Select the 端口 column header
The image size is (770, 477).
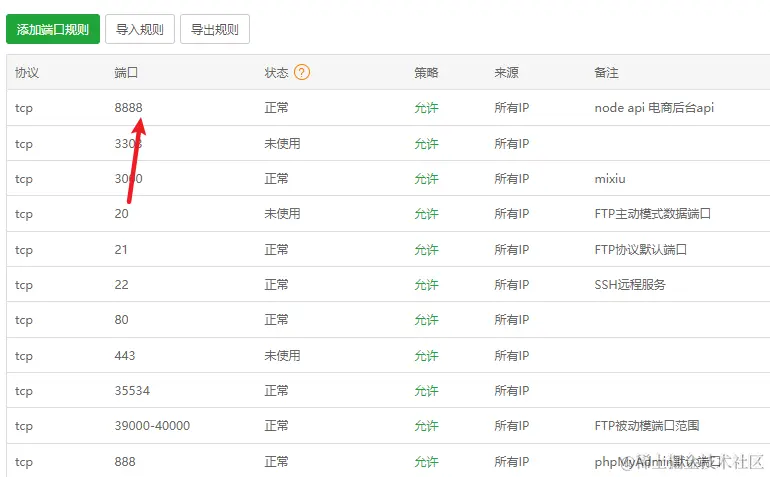126,73
